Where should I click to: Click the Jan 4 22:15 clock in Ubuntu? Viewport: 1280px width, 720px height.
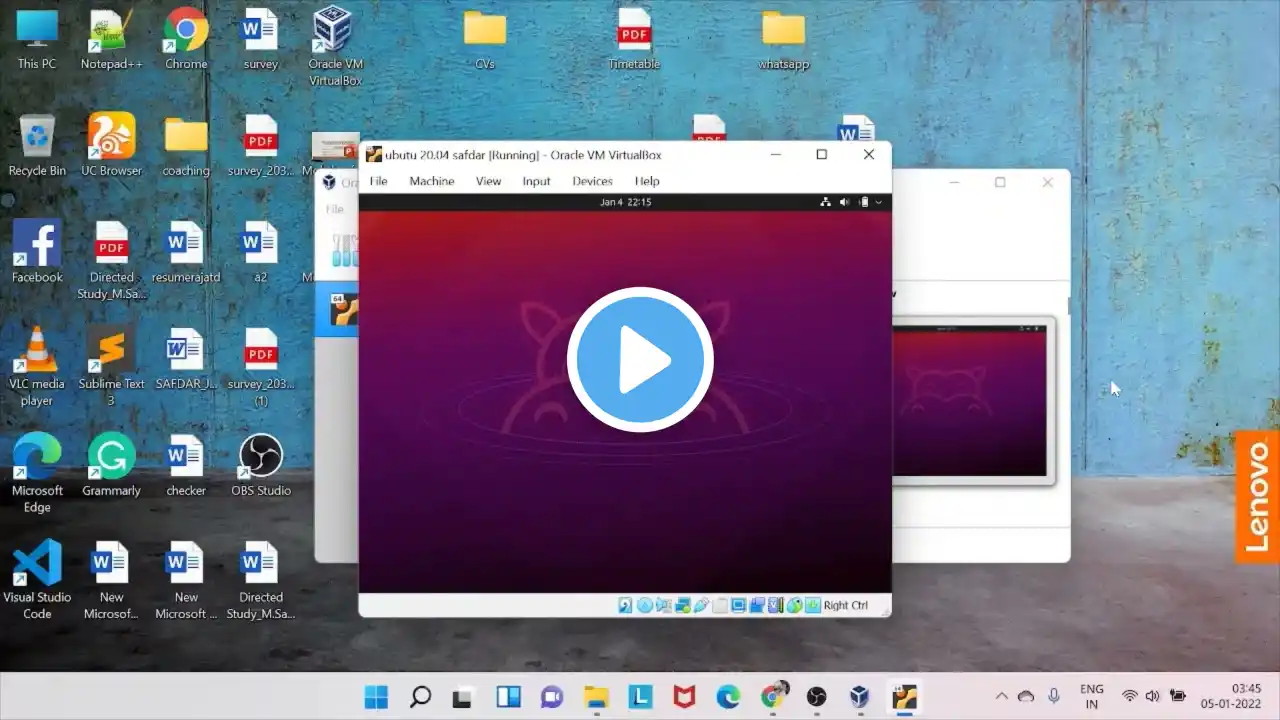click(625, 202)
